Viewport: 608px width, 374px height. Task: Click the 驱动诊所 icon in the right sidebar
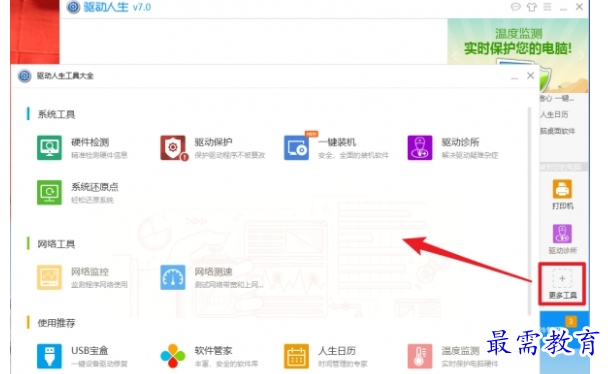click(x=562, y=234)
